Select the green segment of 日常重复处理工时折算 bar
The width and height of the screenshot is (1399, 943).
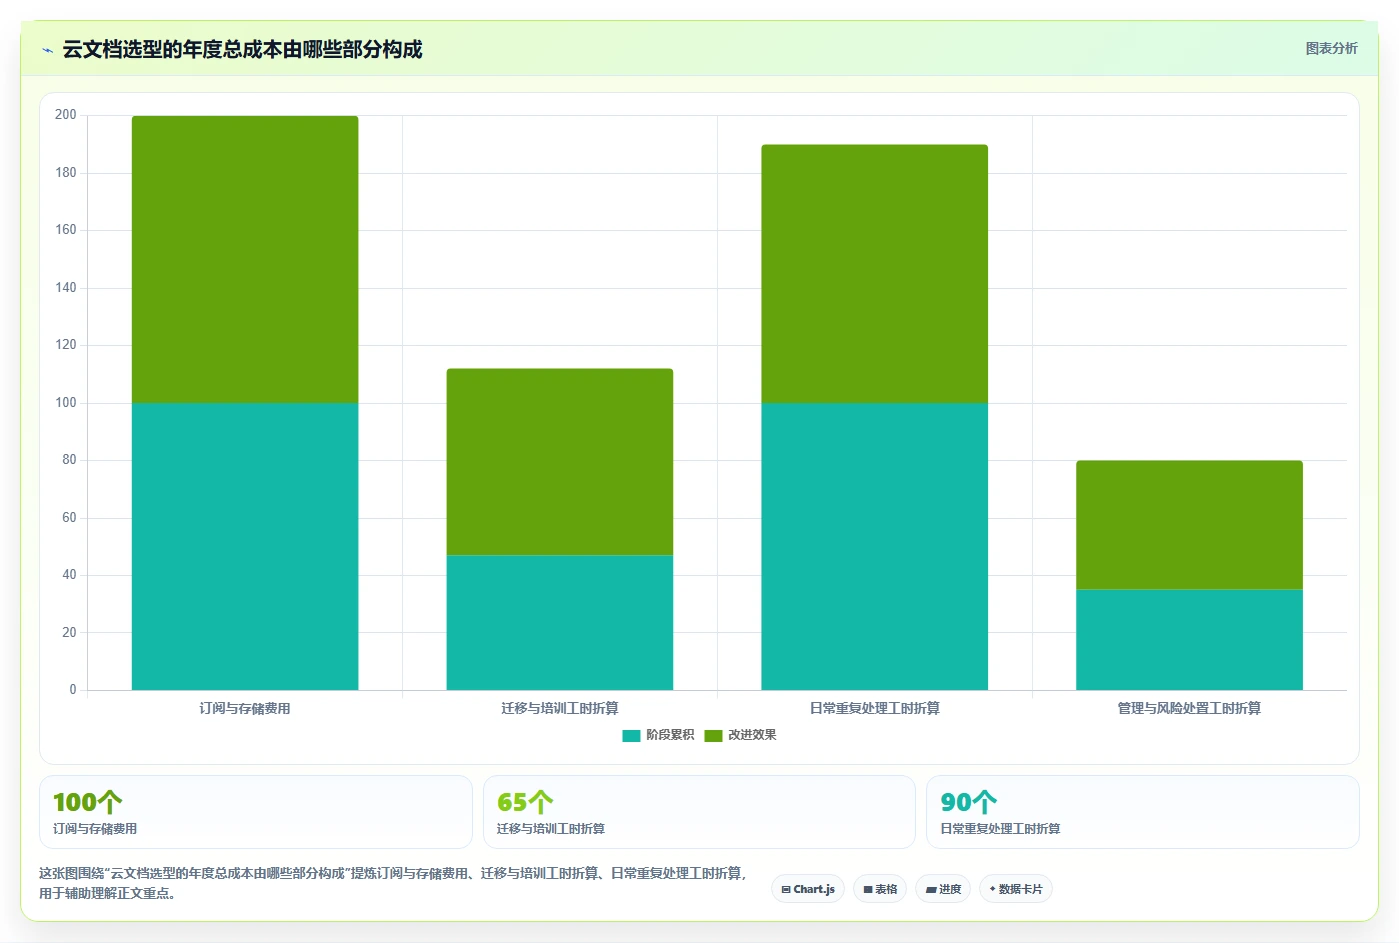875,274
